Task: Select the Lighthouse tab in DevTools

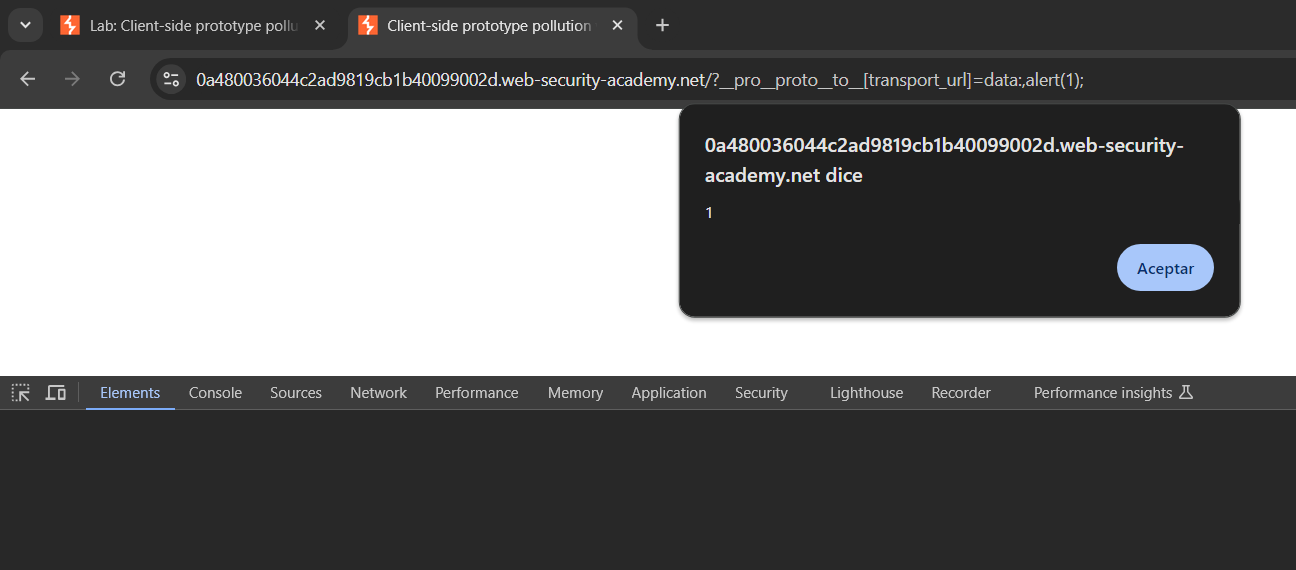Action: point(866,393)
